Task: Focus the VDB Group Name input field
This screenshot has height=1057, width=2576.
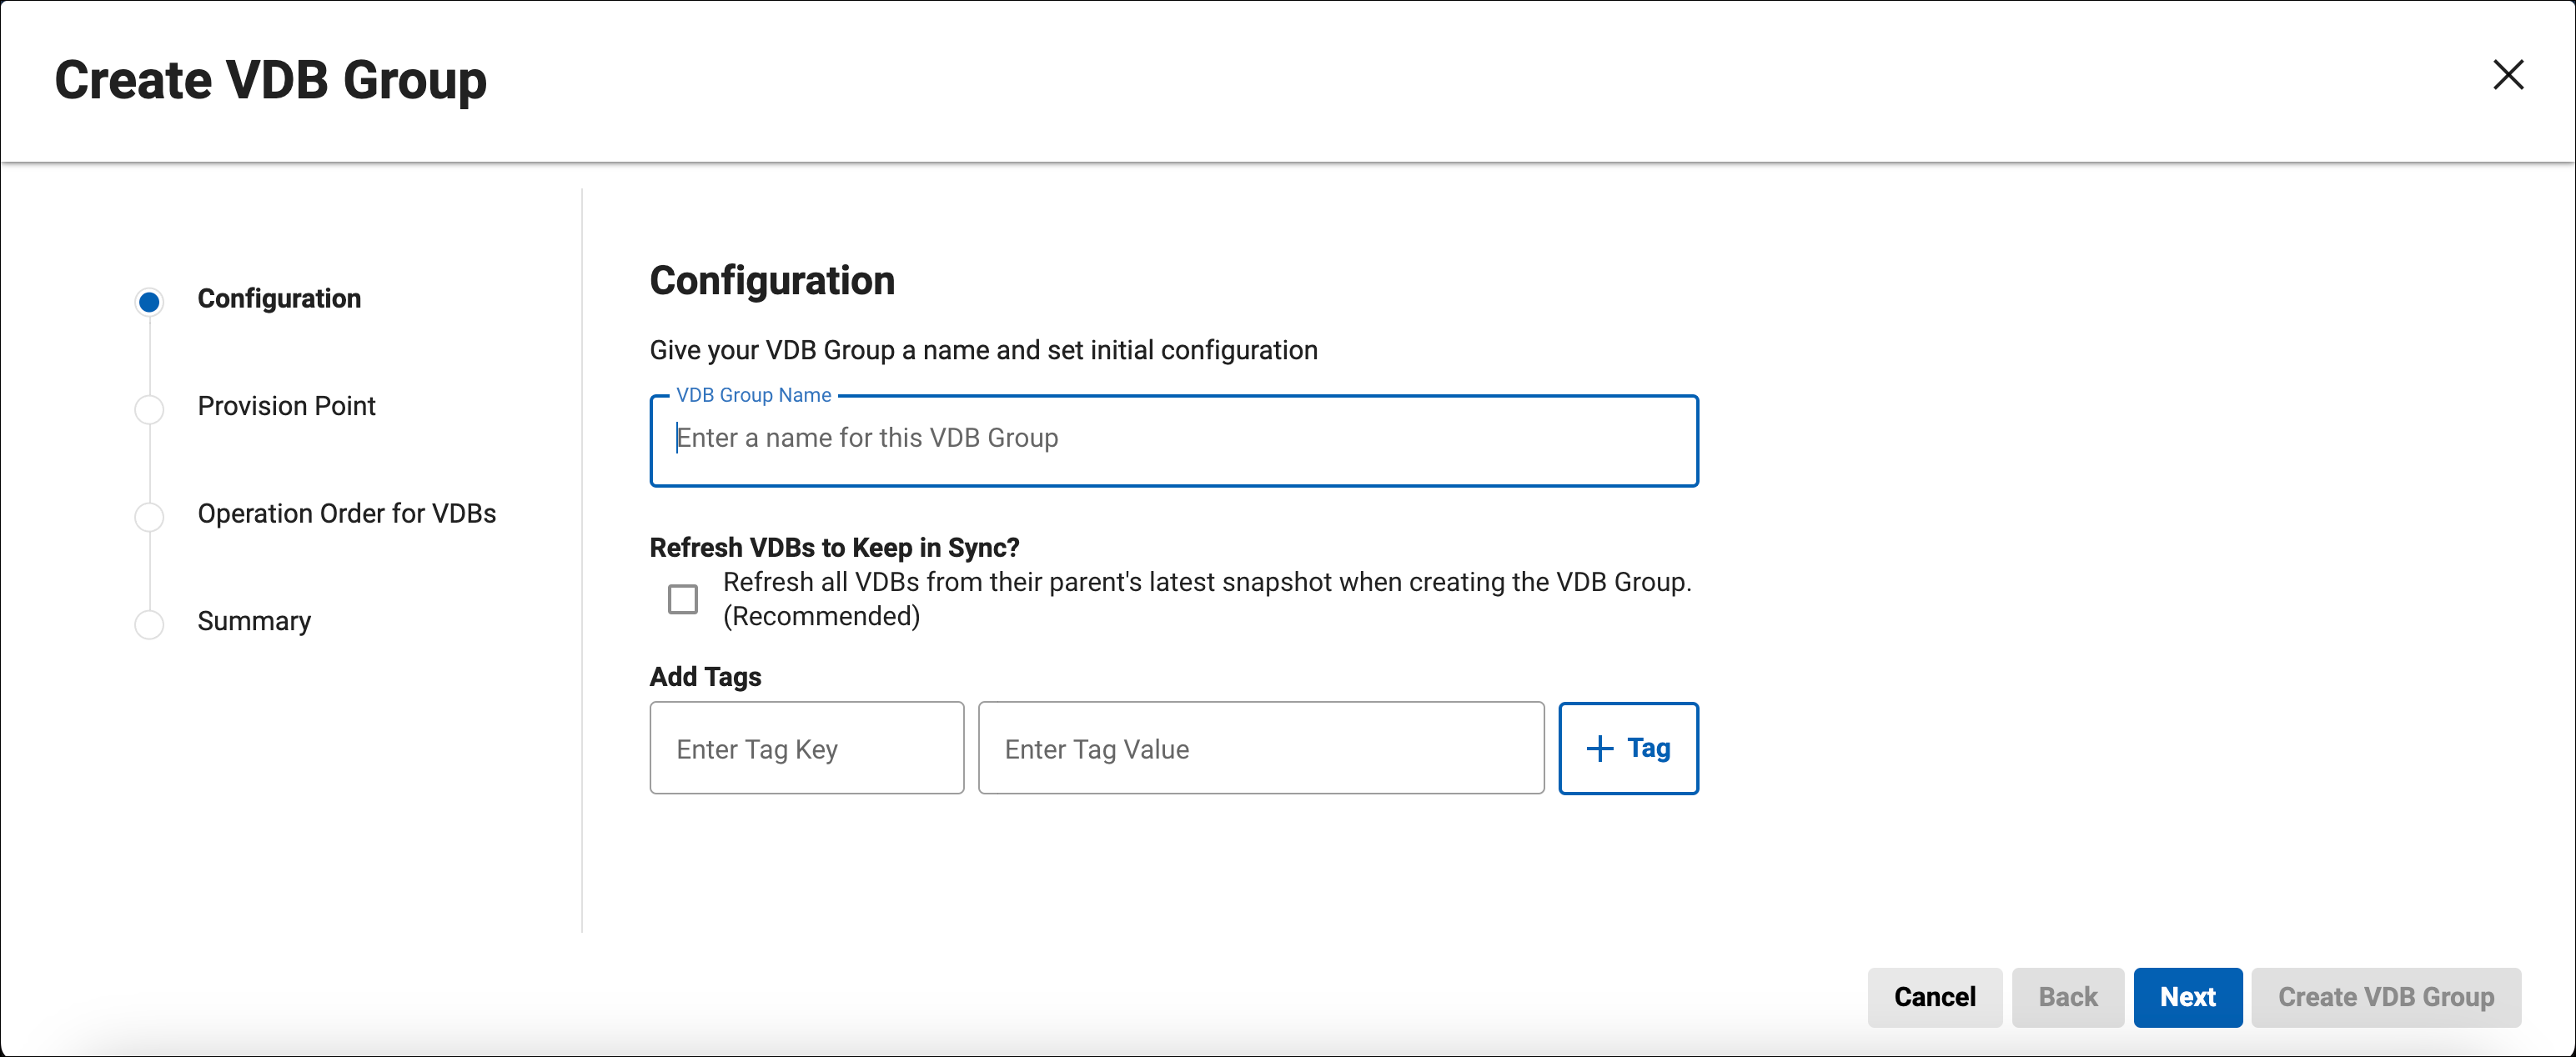Action: pos(1173,440)
